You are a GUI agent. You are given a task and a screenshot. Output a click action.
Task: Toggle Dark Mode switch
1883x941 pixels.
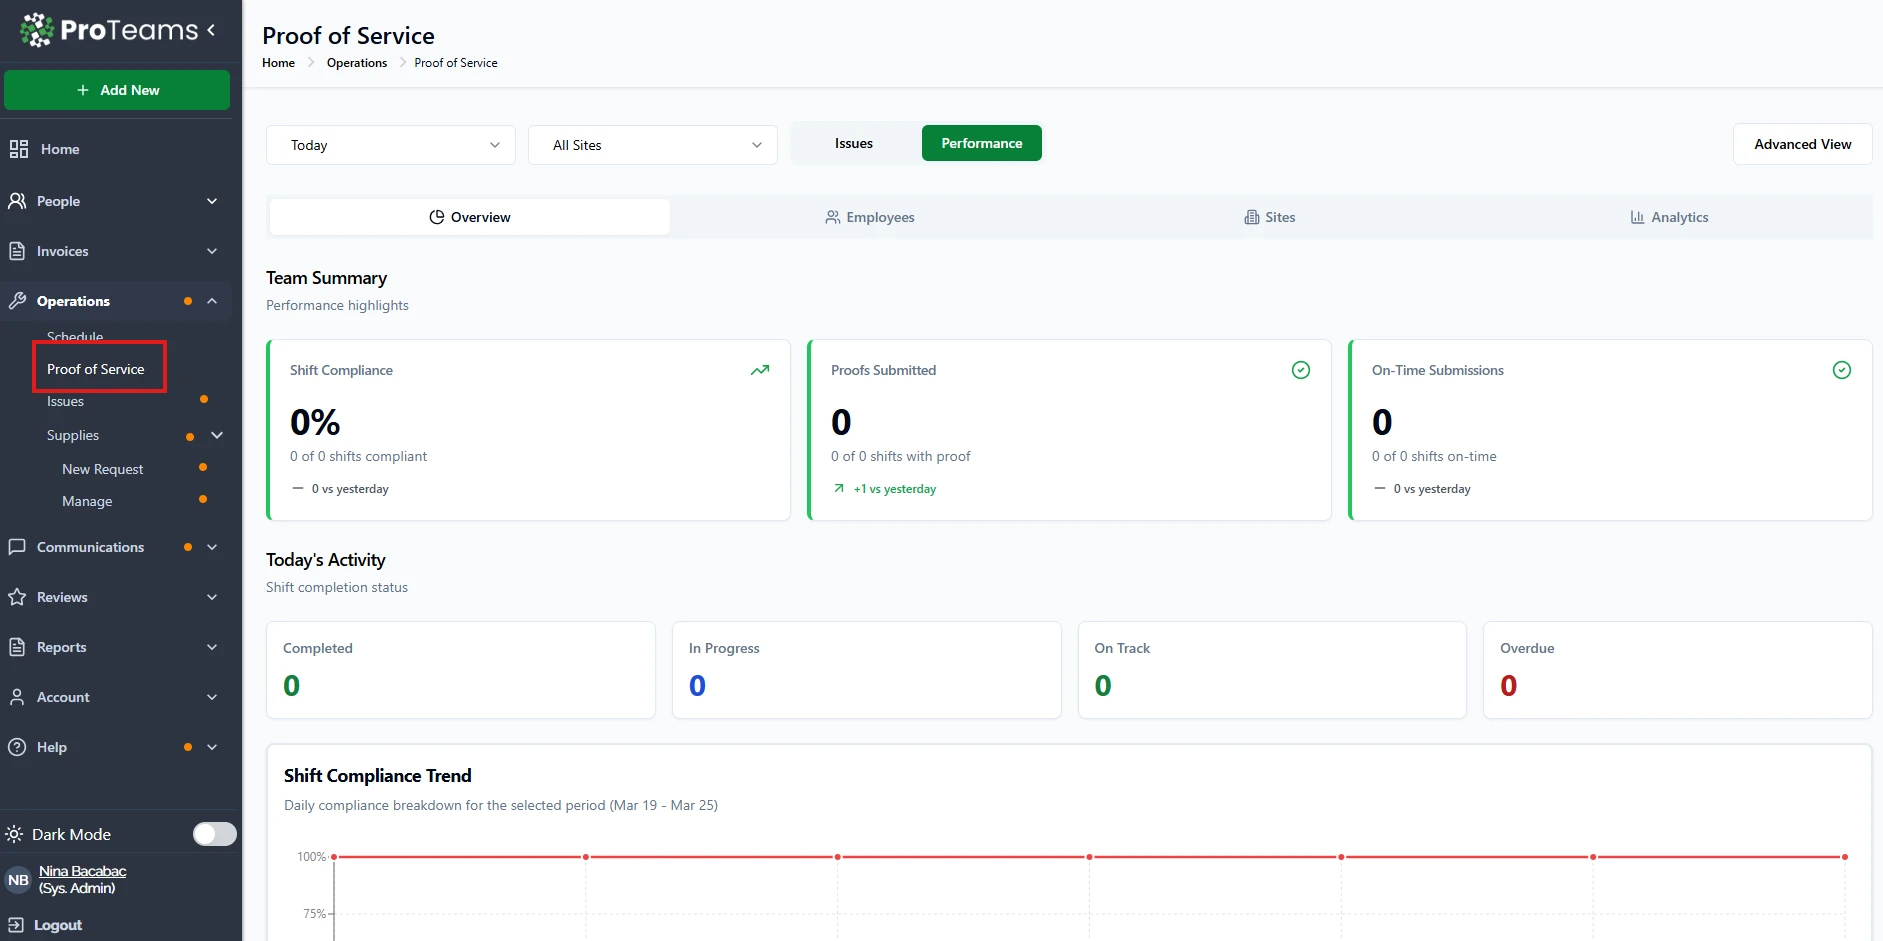pyautogui.click(x=214, y=834)
